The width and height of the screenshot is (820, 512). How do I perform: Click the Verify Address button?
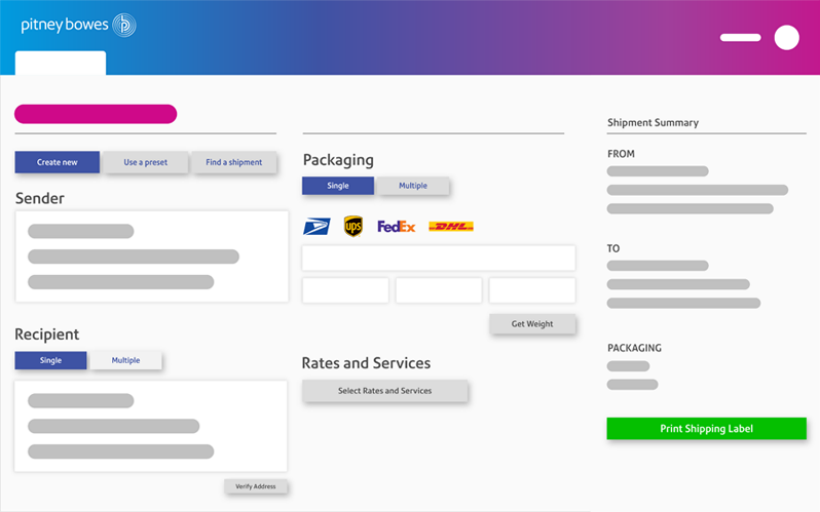click(256, 487)
